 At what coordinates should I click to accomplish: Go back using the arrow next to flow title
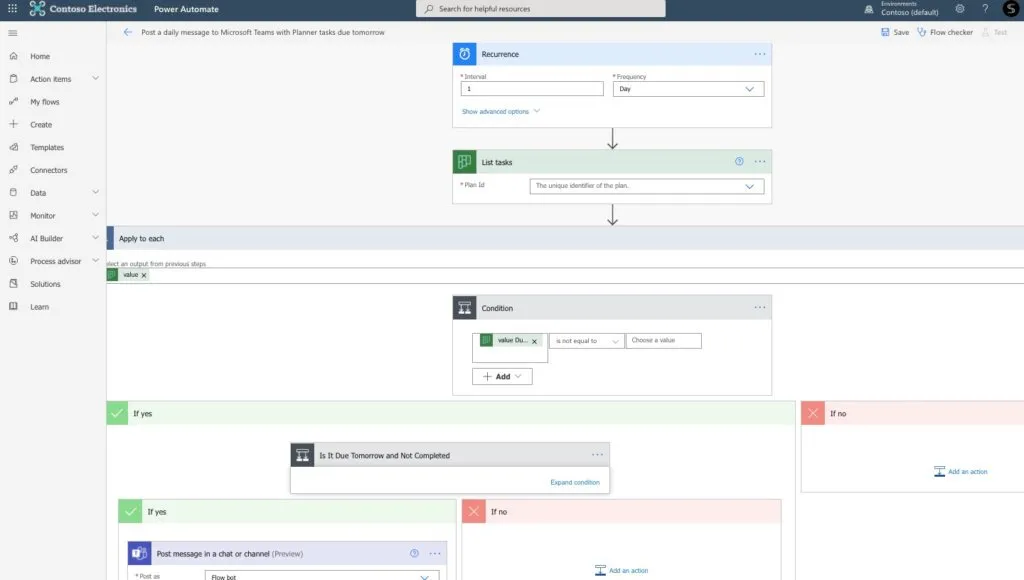127,32
